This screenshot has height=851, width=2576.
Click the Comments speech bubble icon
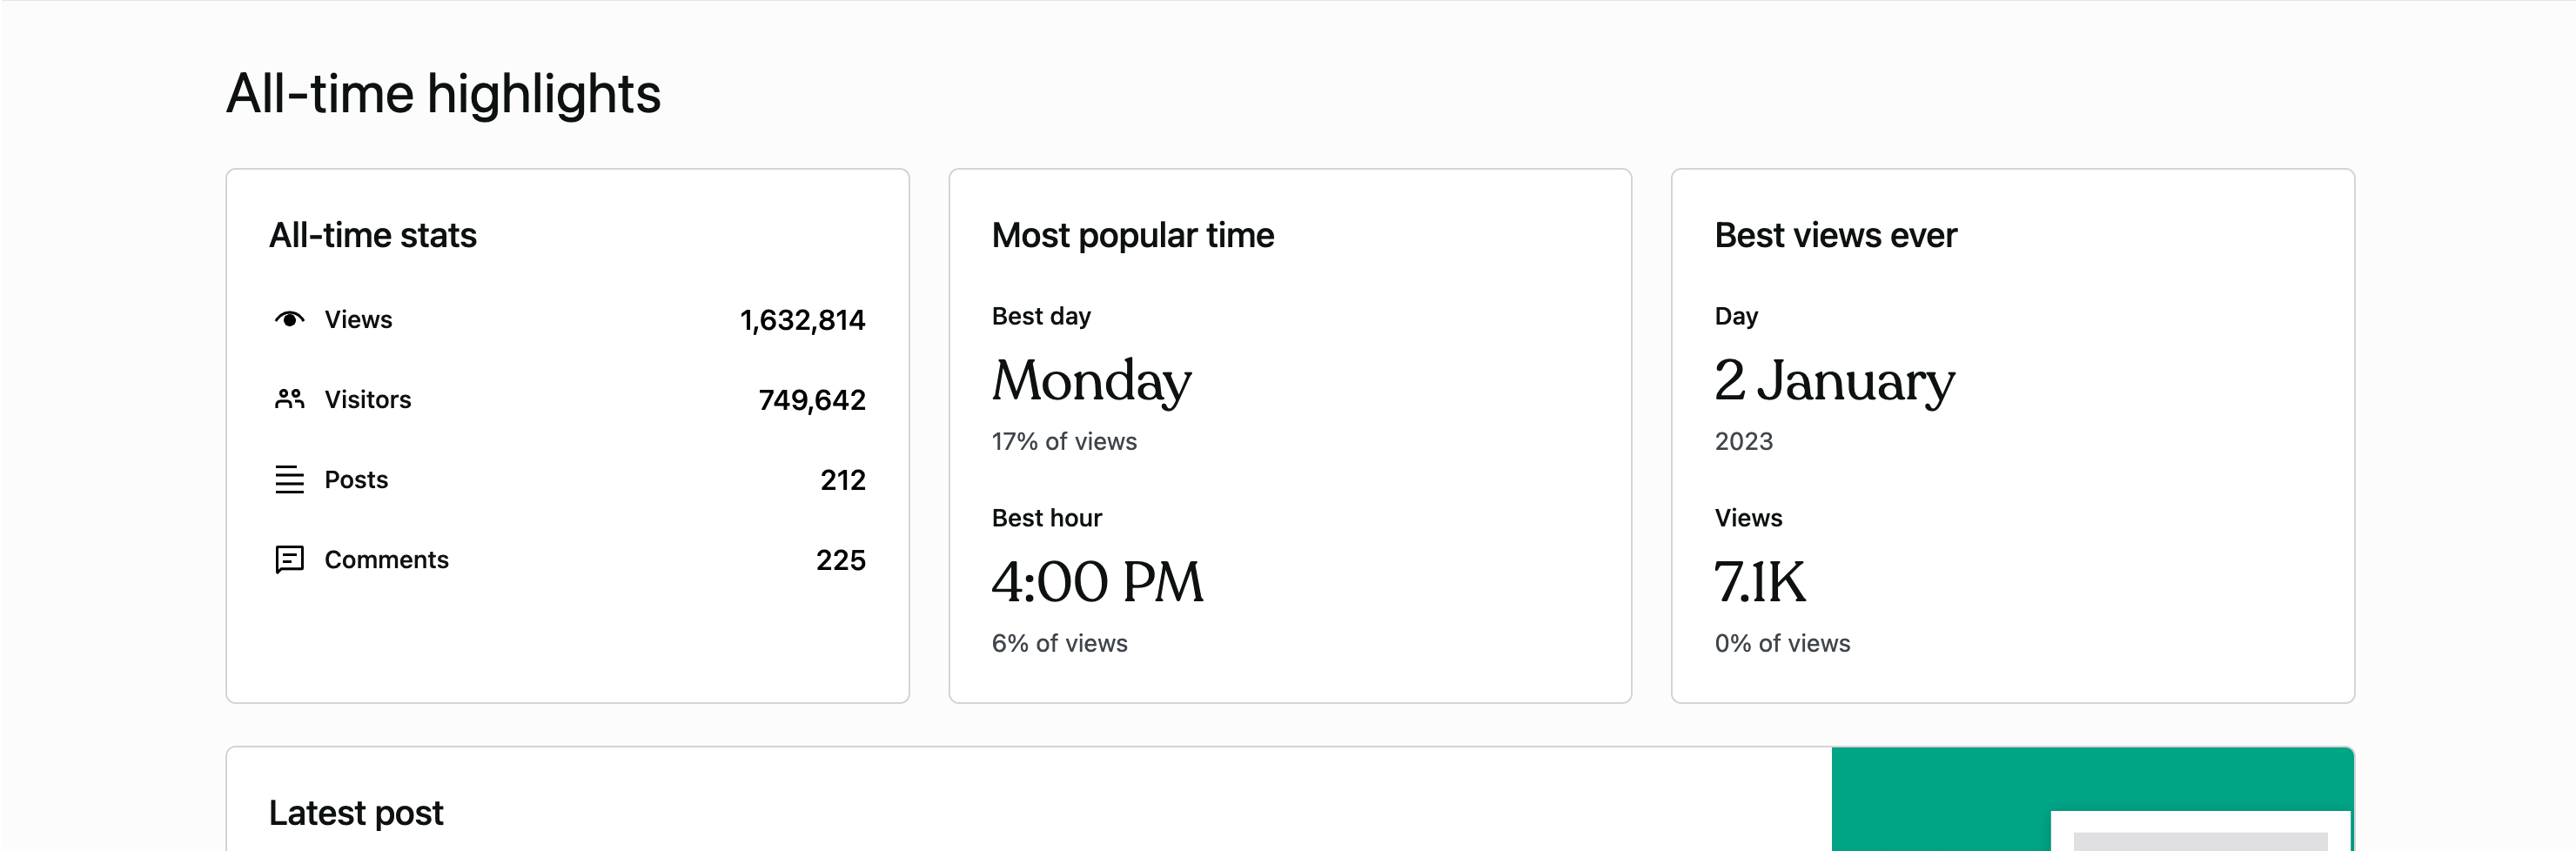288,560
